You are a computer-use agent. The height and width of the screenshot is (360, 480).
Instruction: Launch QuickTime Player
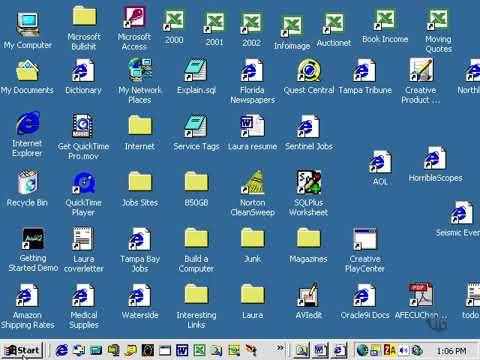(84, 183)
